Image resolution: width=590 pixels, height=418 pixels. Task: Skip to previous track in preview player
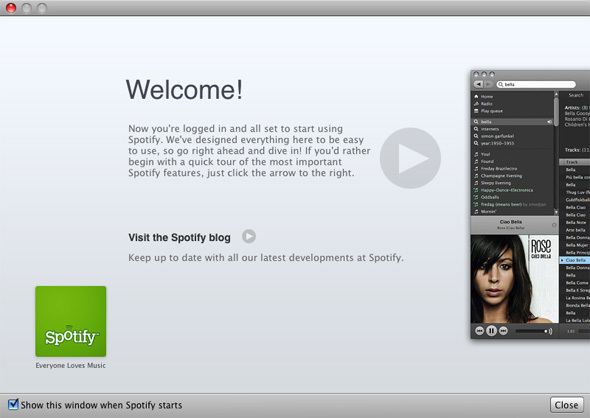(479, 331)
